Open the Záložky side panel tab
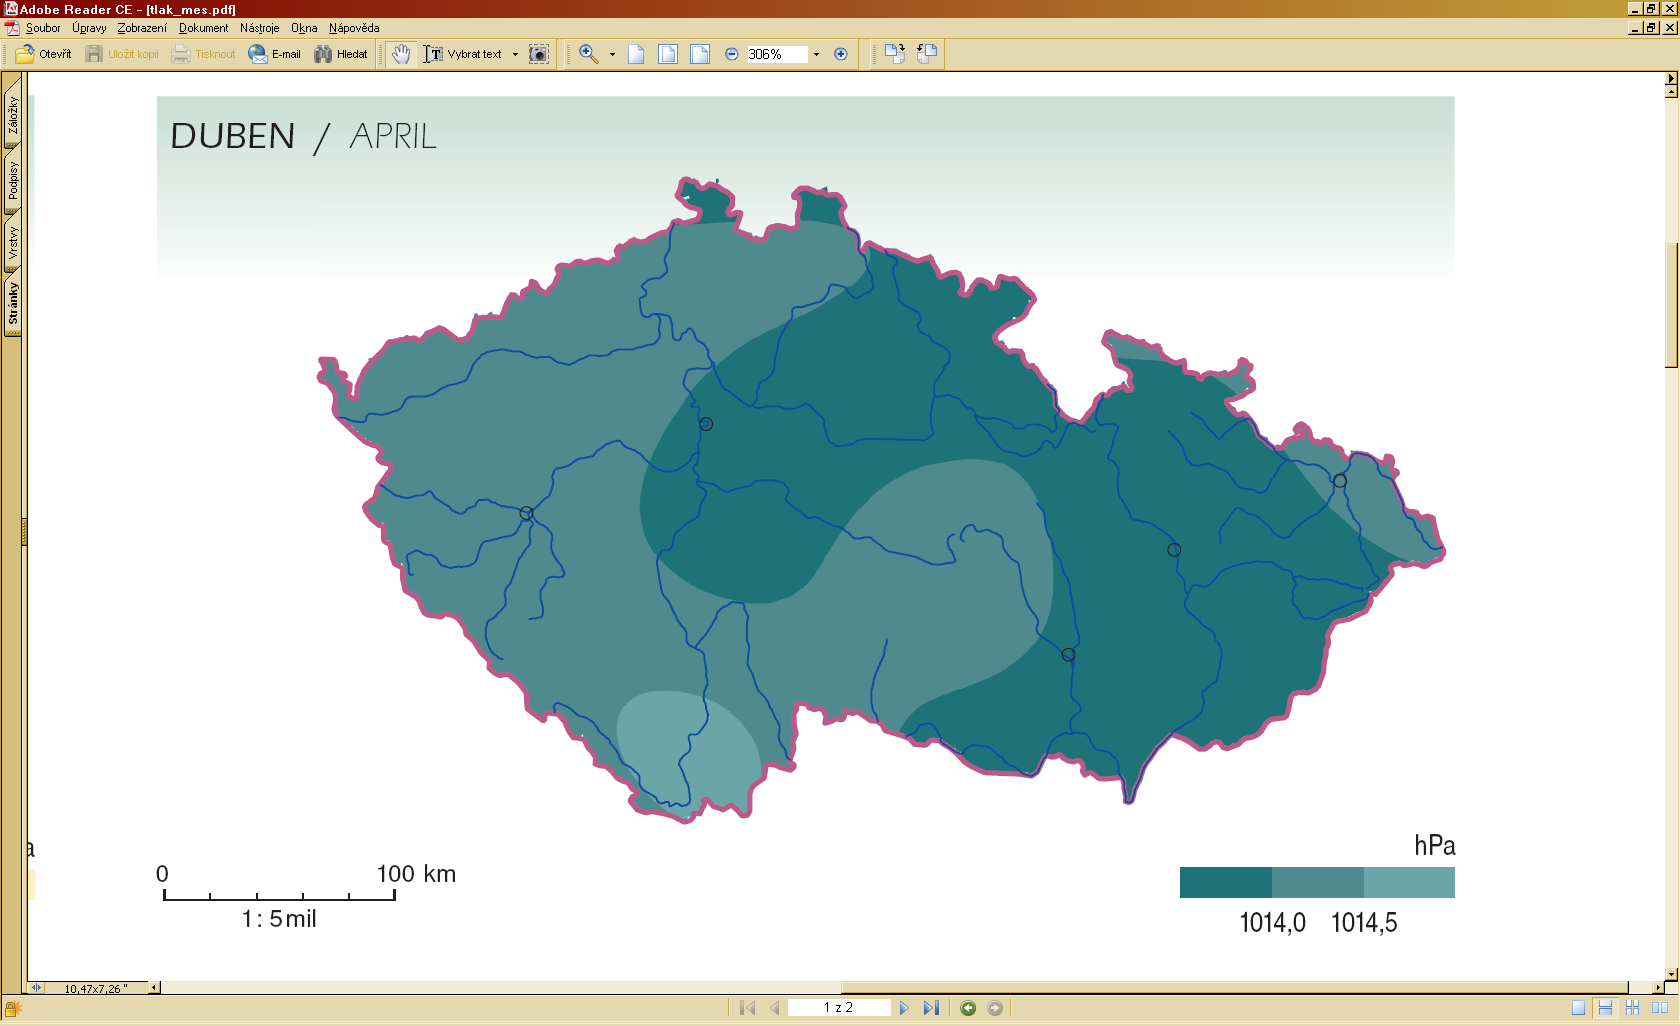 13,113
